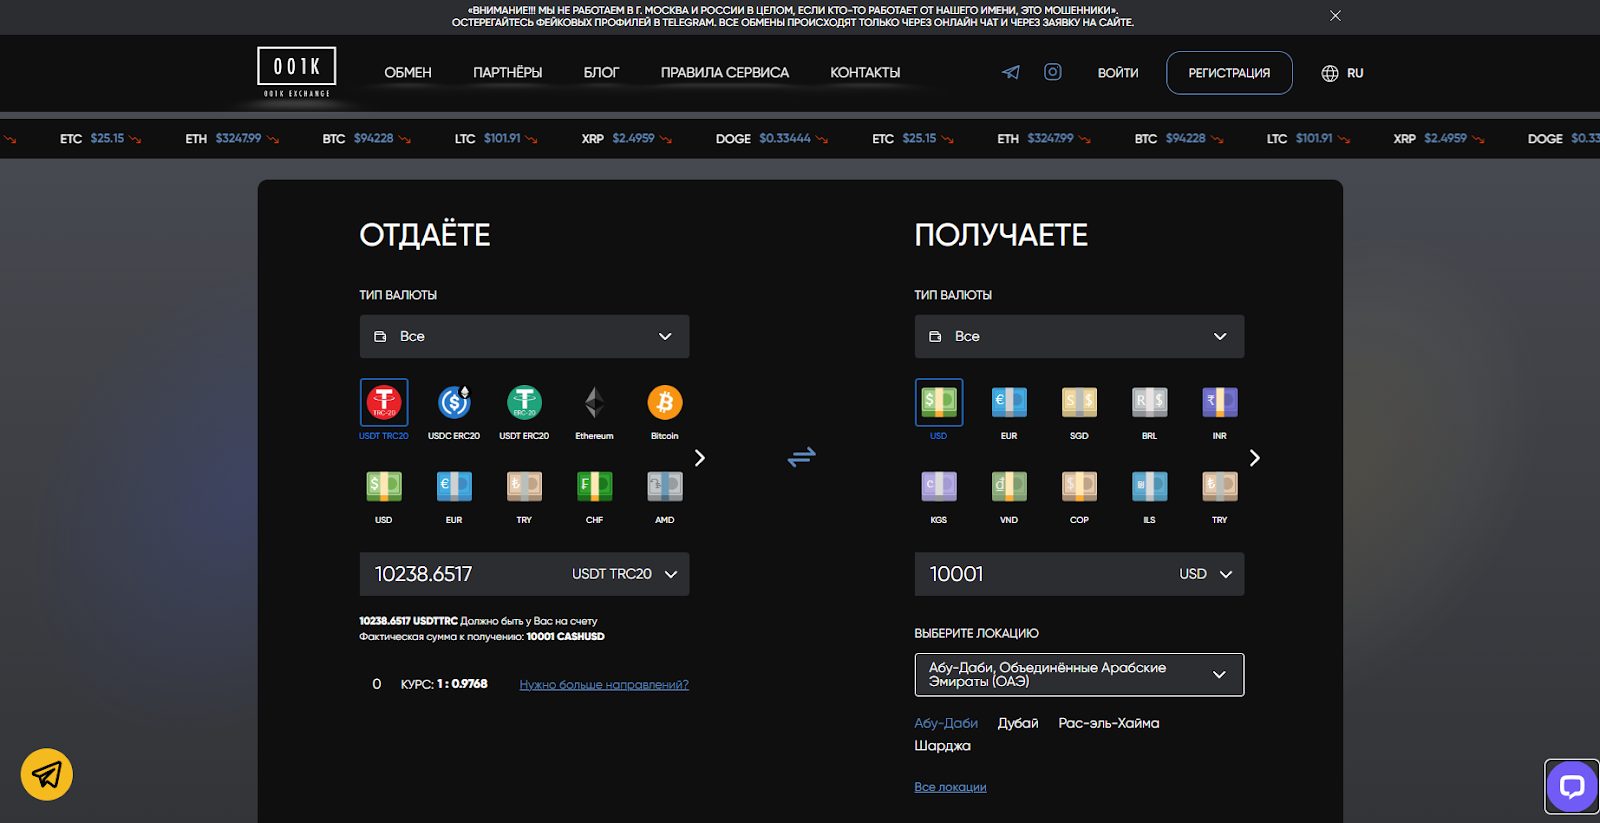This screenshot has height=823, width=1600.
Task: Click the first ETH $3247.99 ticker entry
Action: coord(232,139)
